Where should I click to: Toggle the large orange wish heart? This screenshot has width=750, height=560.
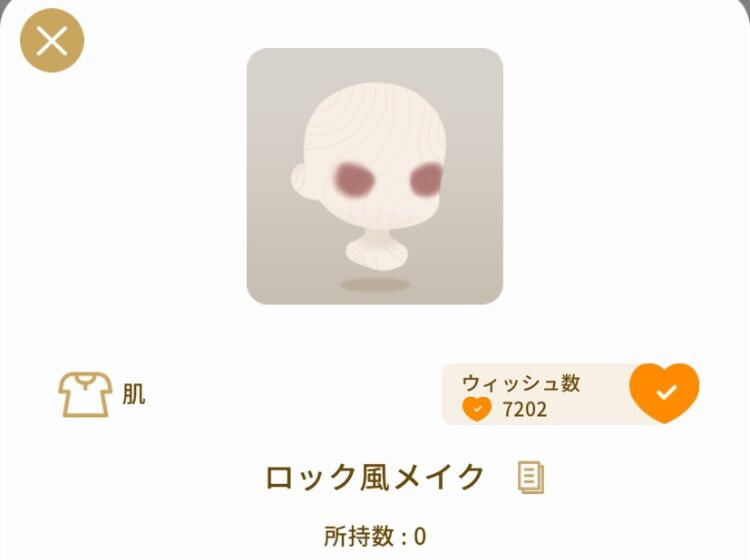coord(664,393)
